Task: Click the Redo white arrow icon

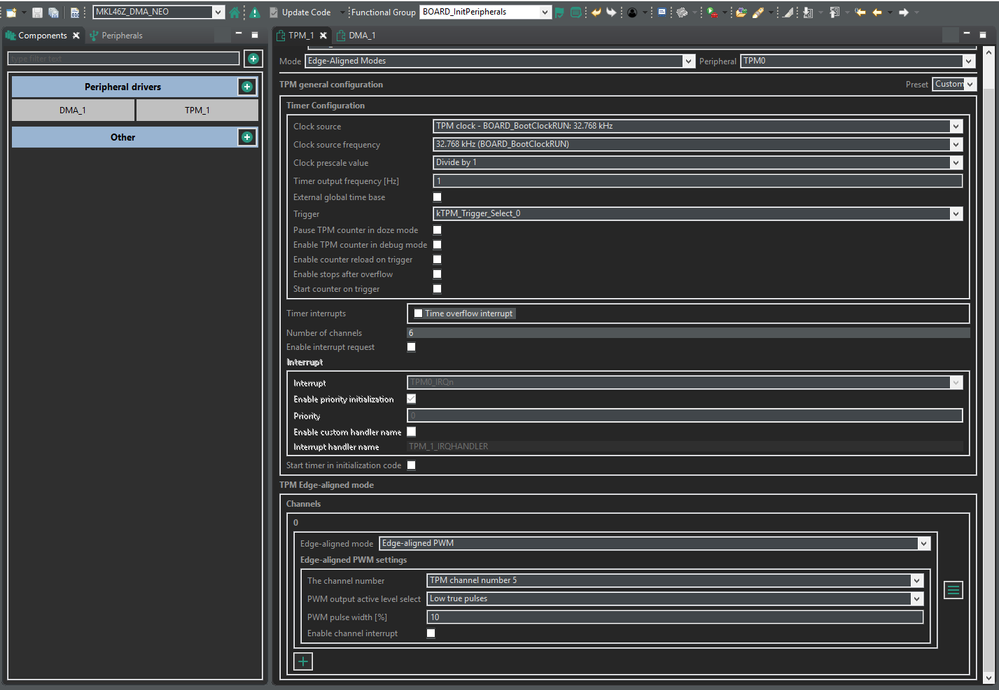Action: (611, 12)
